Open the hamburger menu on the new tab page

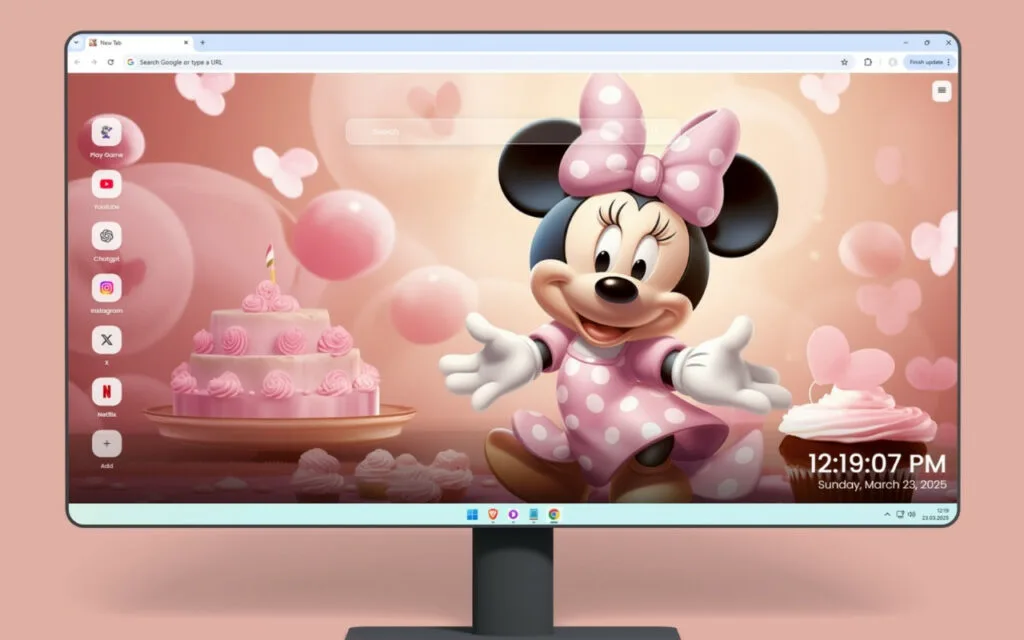941,91
